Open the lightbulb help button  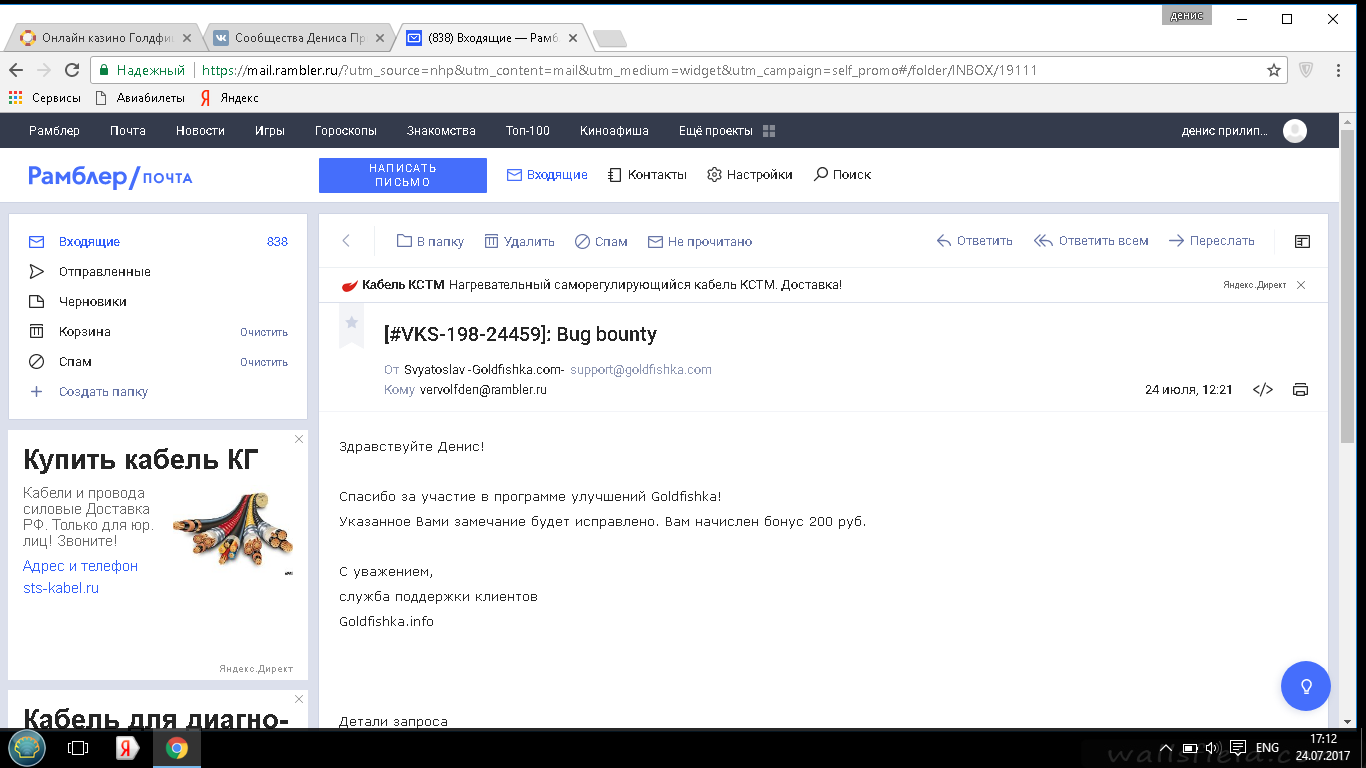coord(1306,686)
